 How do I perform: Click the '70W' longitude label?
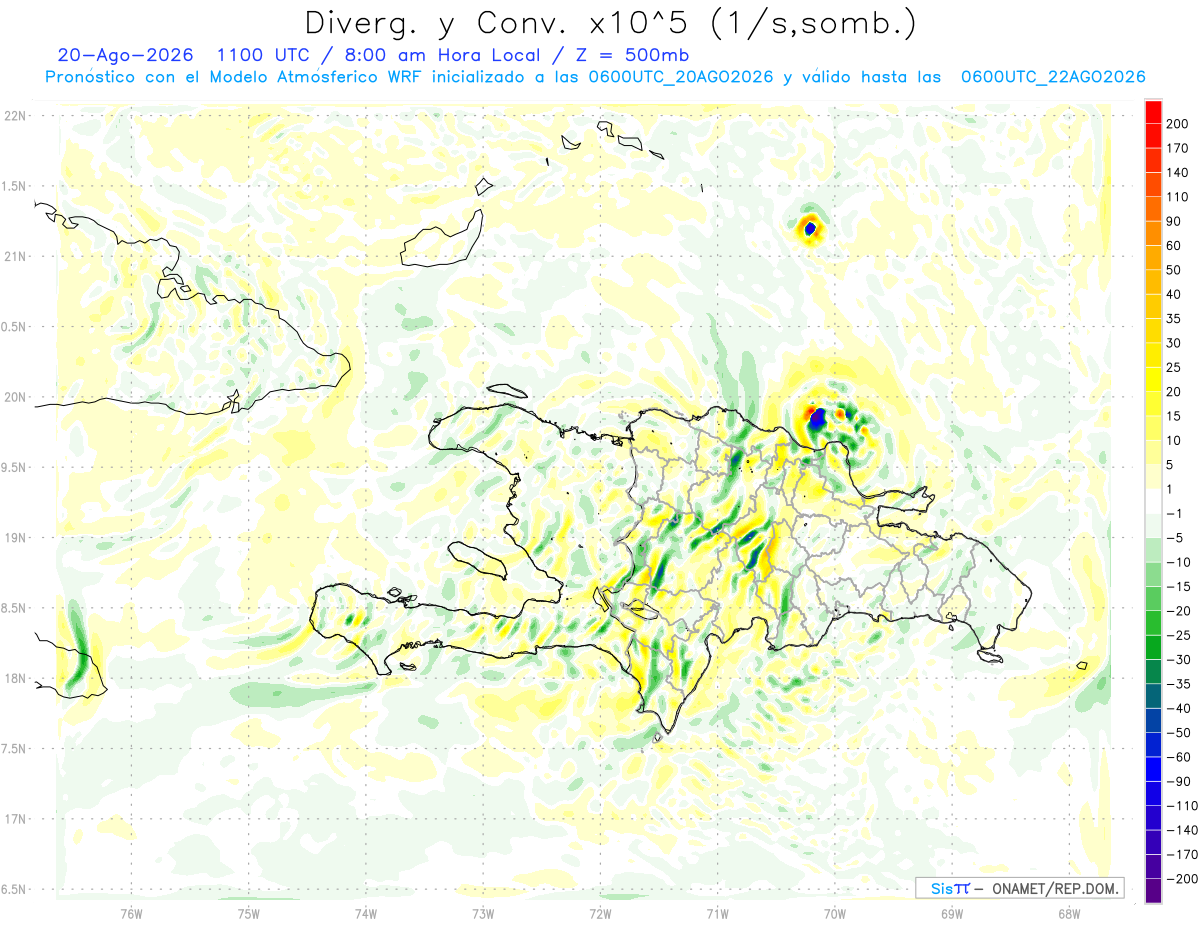tap(835, 913)
